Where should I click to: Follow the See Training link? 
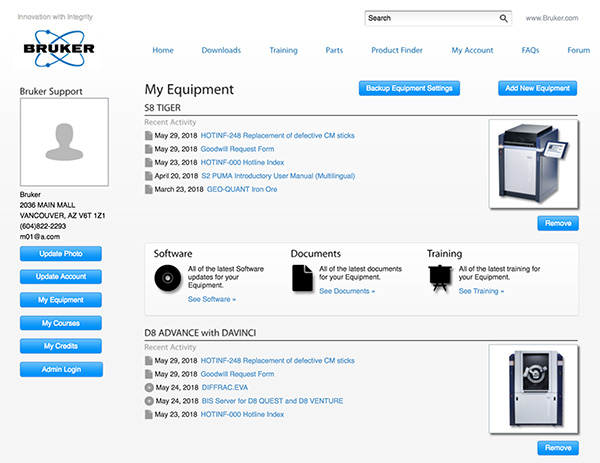click(481, 291)
